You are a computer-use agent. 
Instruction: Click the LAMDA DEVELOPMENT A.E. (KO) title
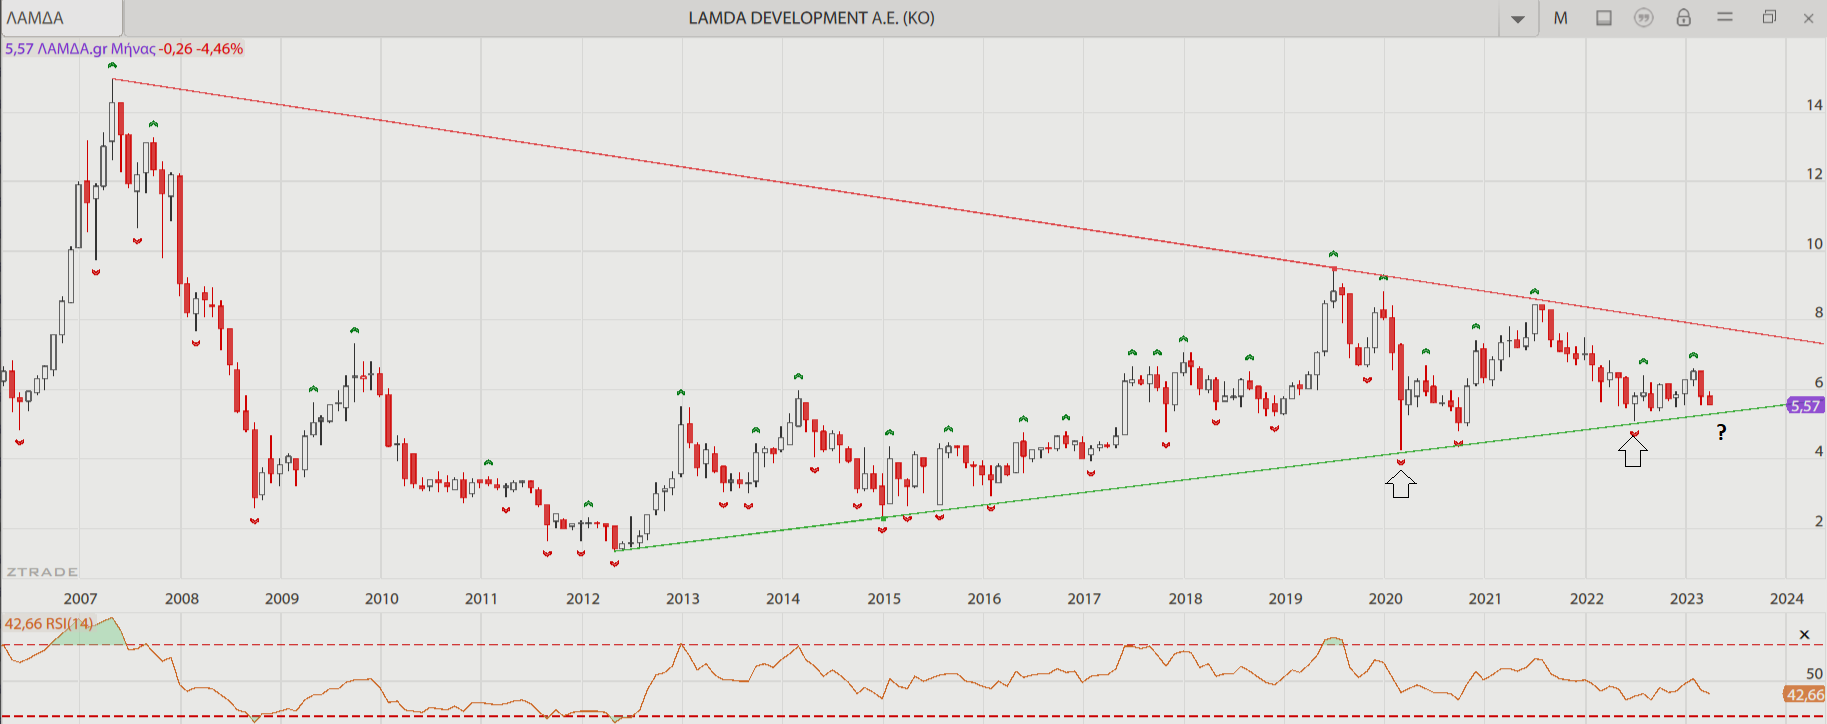(812, 18)
